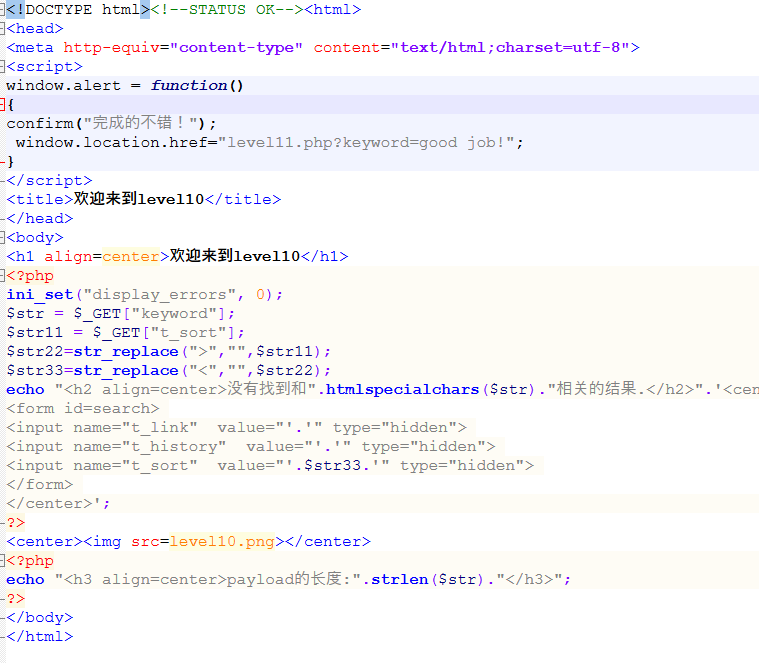Click the '<!--STATUS OK-->' comment
Screen dimensions: 759x663
(x=227, y=10)
